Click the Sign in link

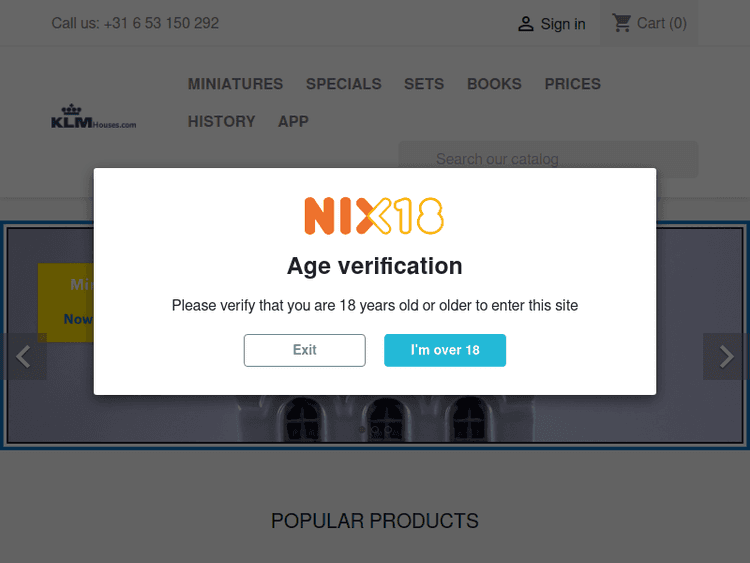(x=563, y=24)
